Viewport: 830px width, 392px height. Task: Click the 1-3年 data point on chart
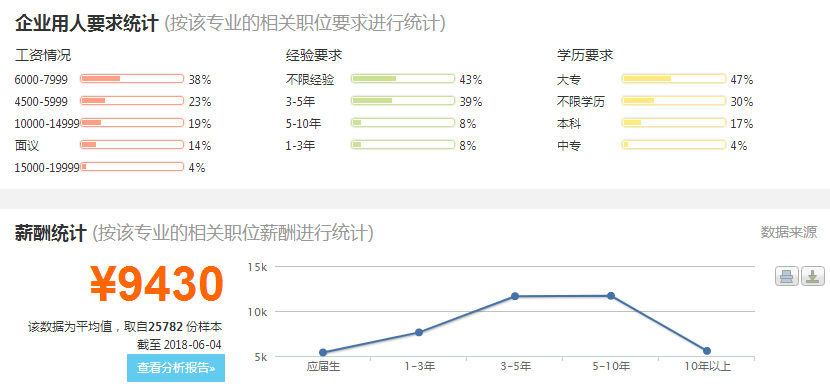pos(419,332)
